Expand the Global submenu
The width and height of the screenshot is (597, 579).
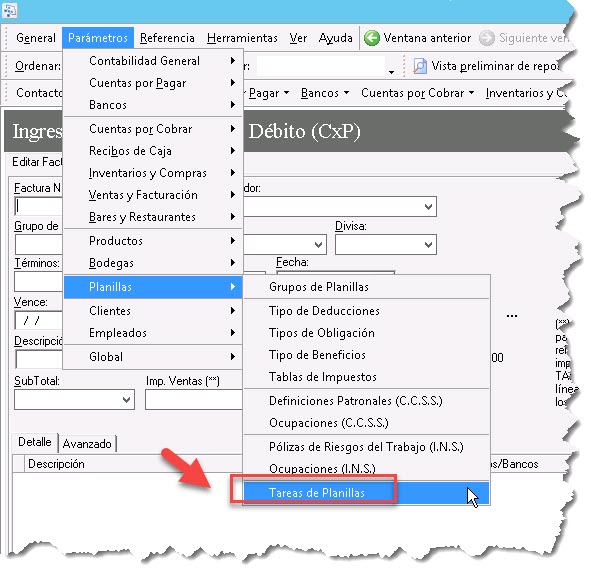(153, 357)
